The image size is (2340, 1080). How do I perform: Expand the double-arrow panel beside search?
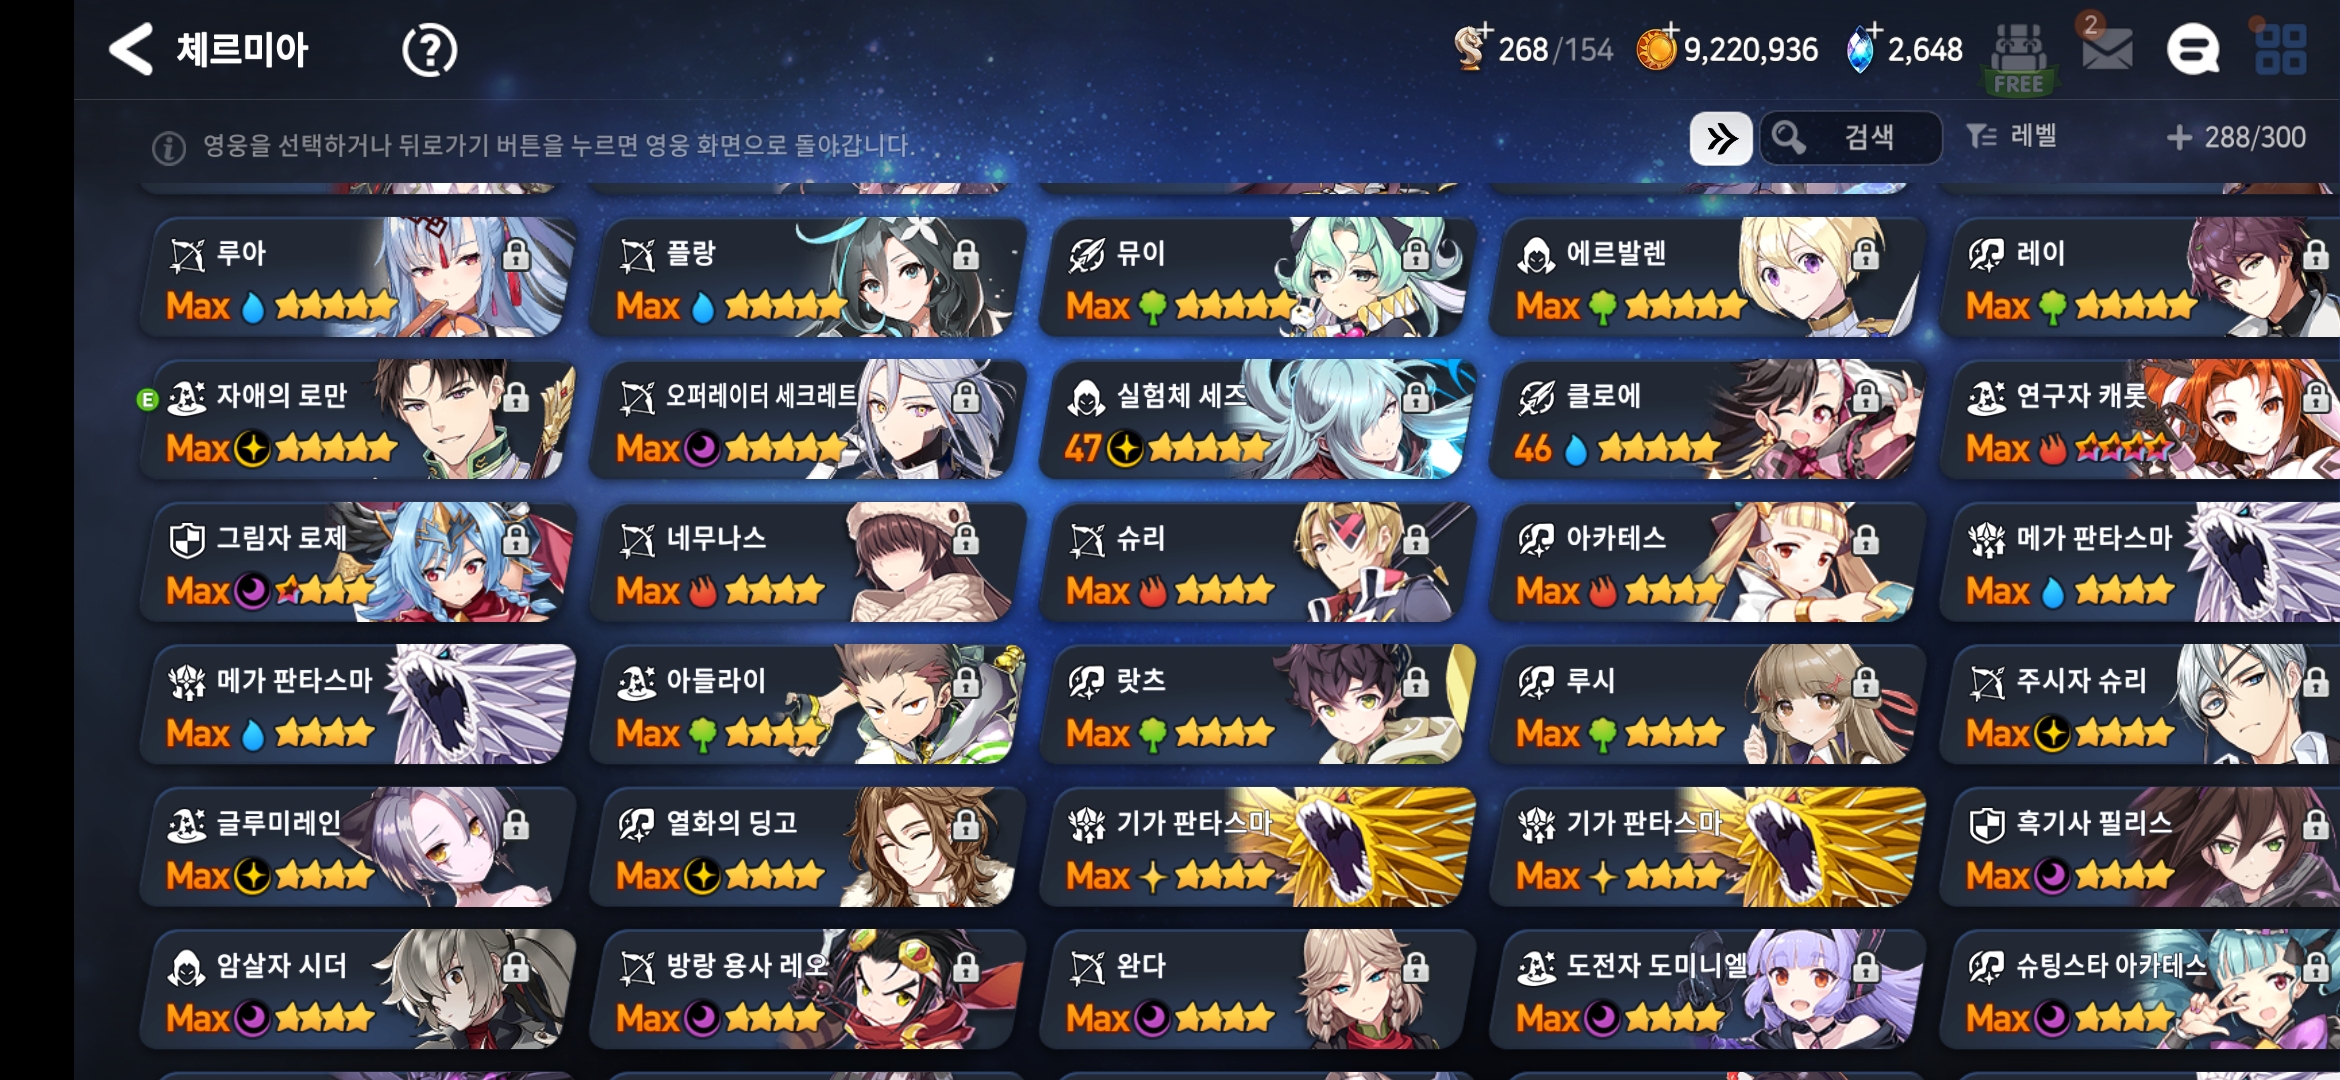coord(1721,138)
